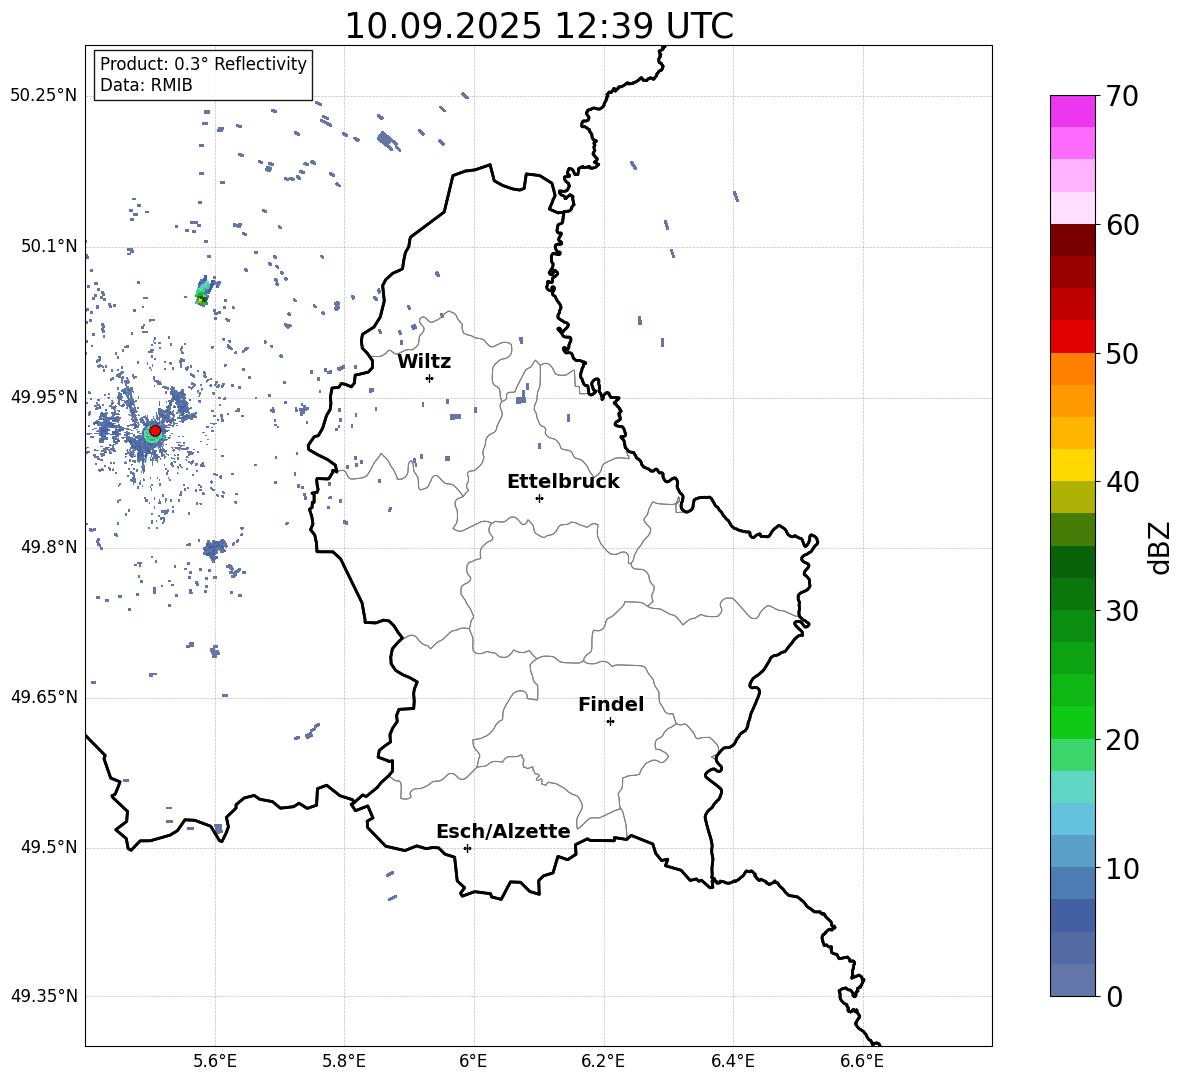Click the latitude label 50.25°N
Screen dimensions: 1184x1081
[44, 96]
